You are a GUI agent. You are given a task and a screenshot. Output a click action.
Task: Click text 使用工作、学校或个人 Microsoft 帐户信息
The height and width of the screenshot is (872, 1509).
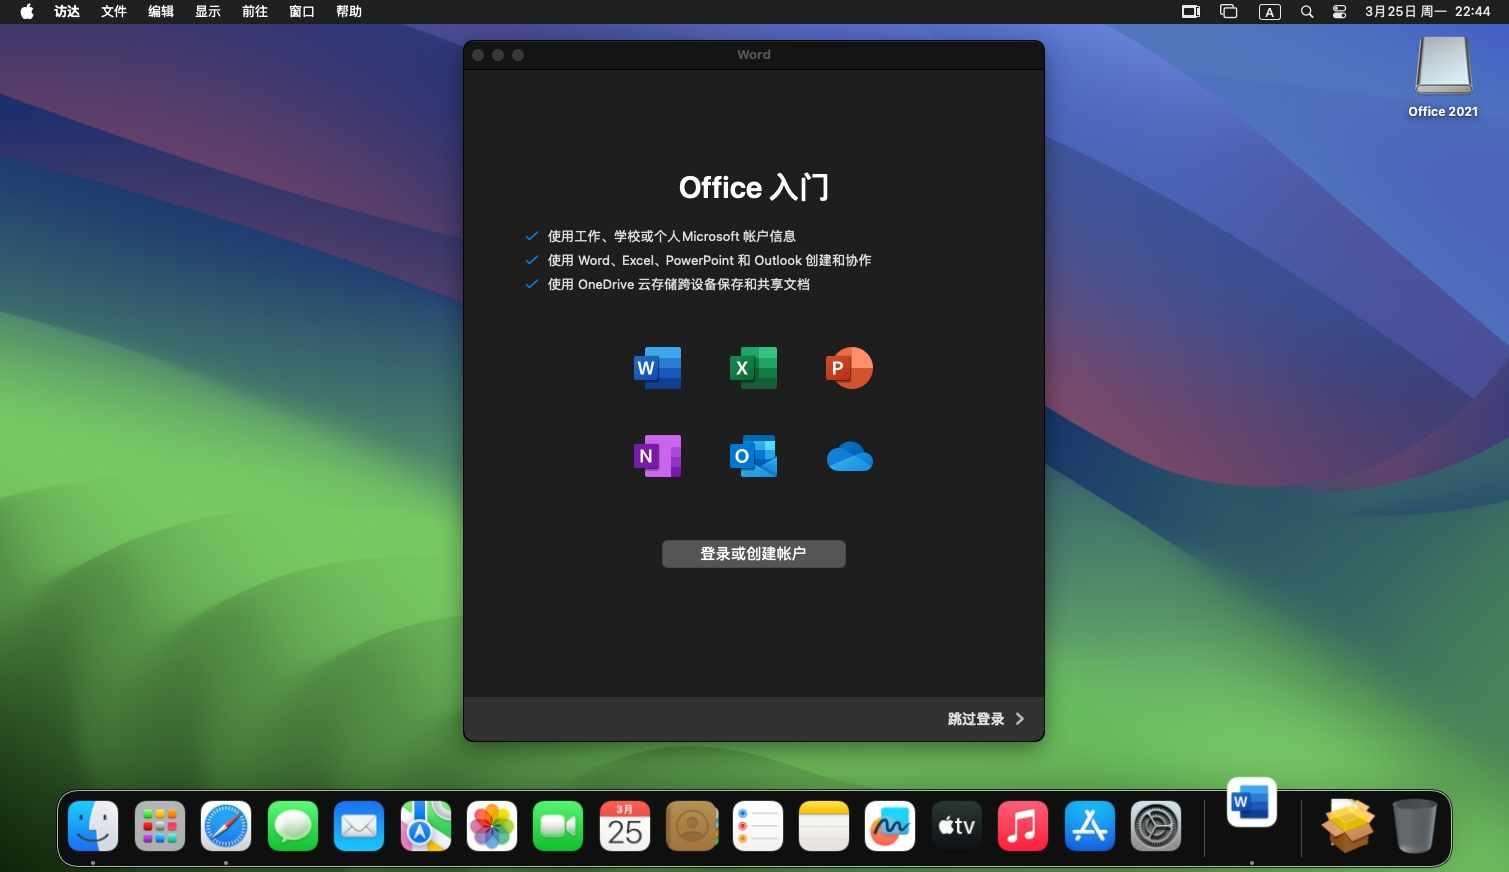point(672,236)
